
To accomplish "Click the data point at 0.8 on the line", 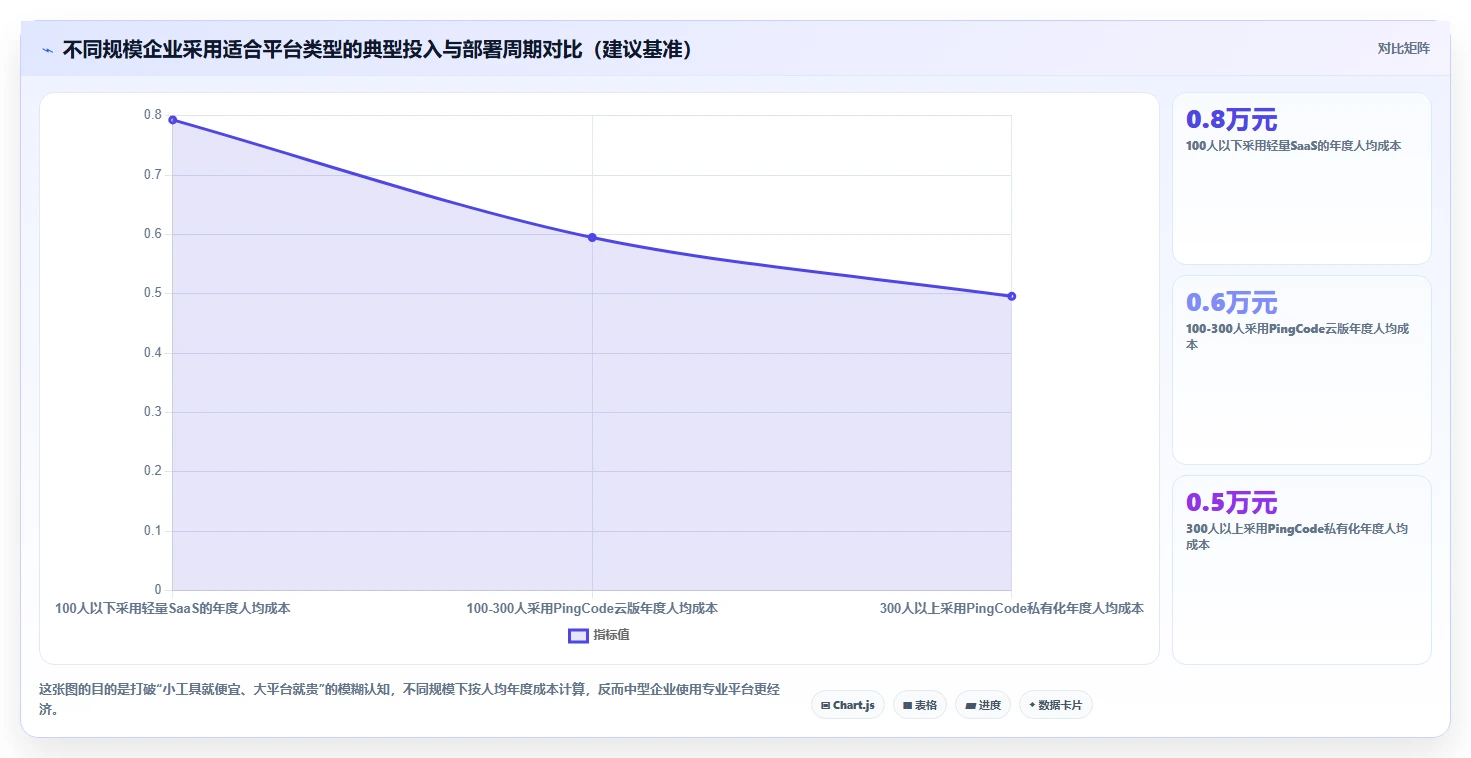I will (172, 120).
